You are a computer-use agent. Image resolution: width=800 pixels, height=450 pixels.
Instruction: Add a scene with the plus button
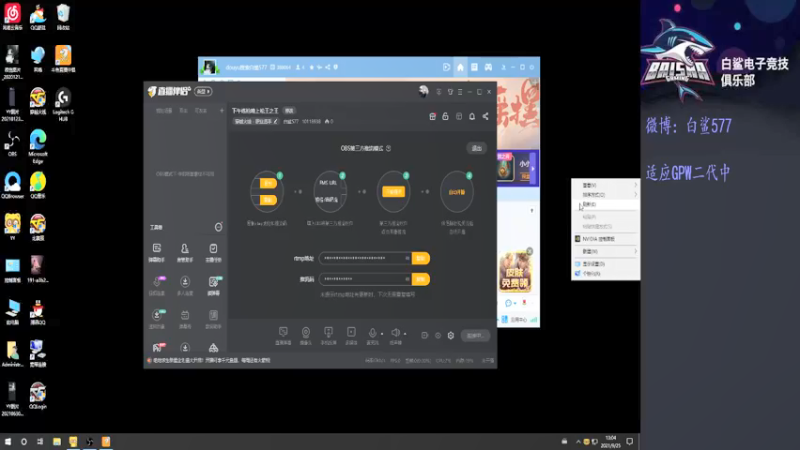[x=221, y=111]
